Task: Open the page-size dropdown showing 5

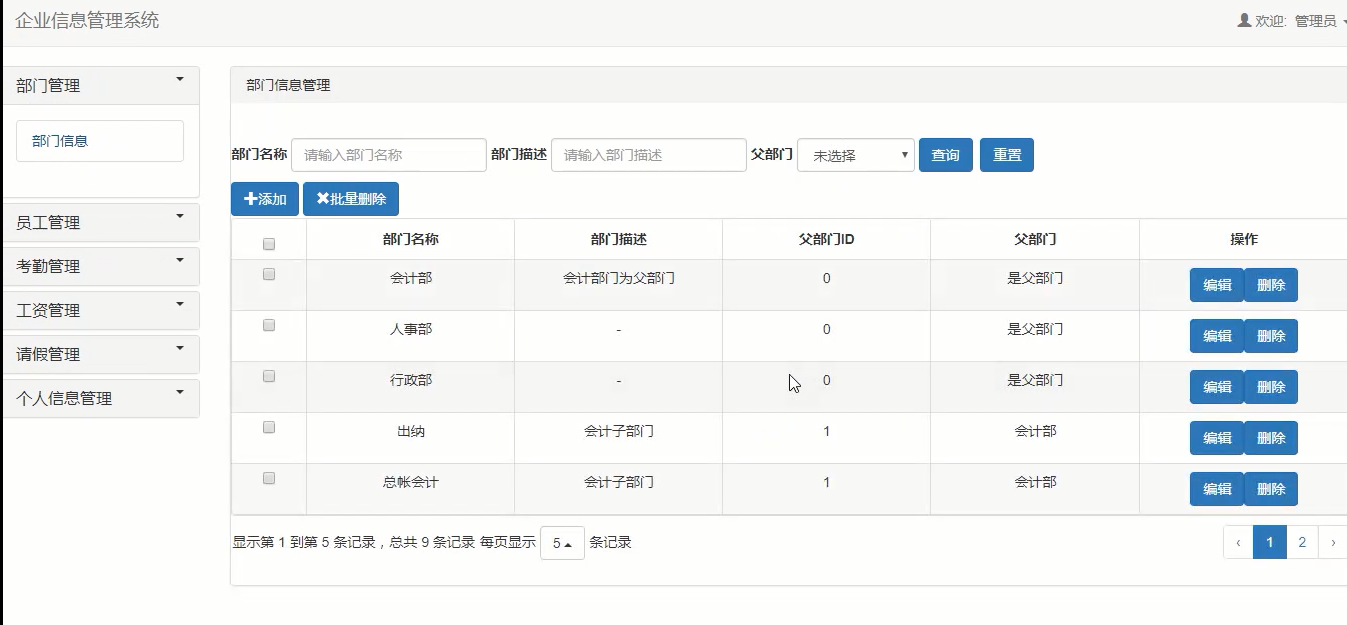Action: tap(562, 543)
